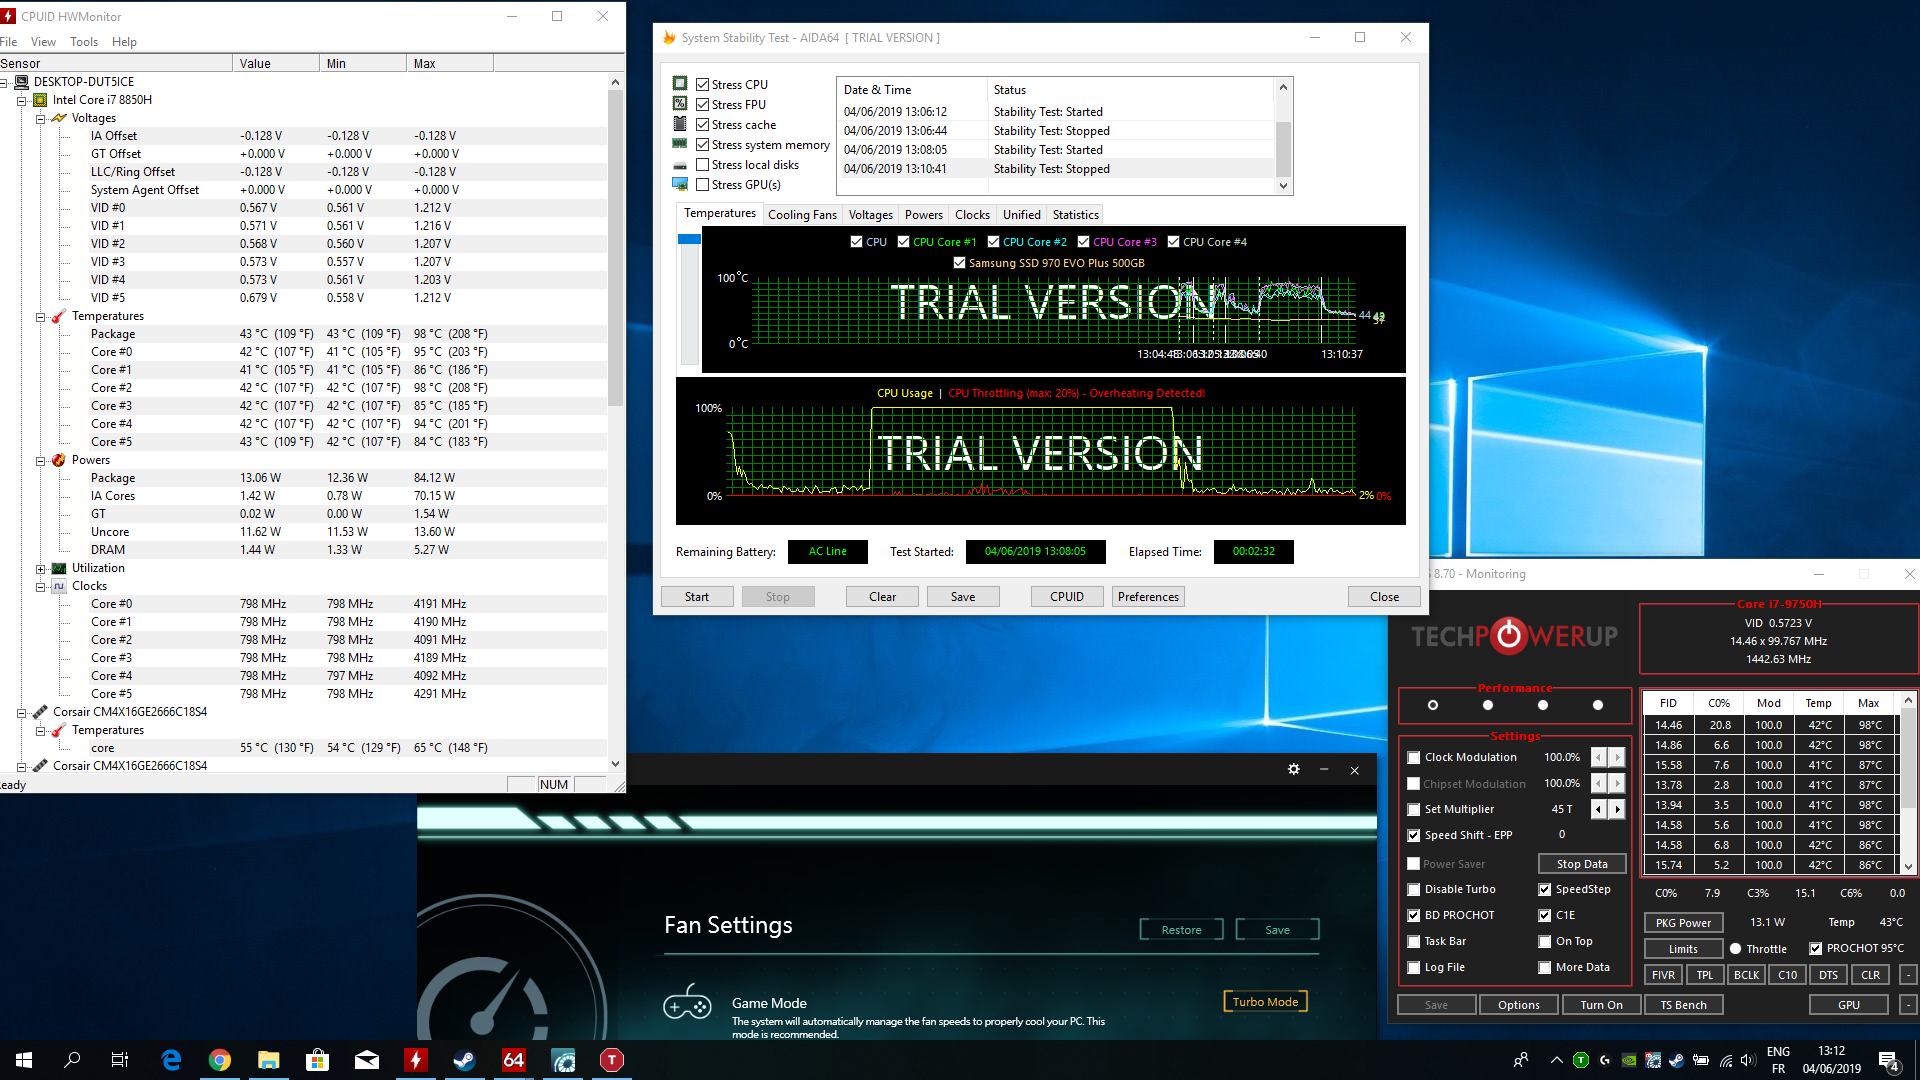Open TS Bench in ThrottleStop
This screenshot has height=1080, width=1920.
tap(1683, 1005)
